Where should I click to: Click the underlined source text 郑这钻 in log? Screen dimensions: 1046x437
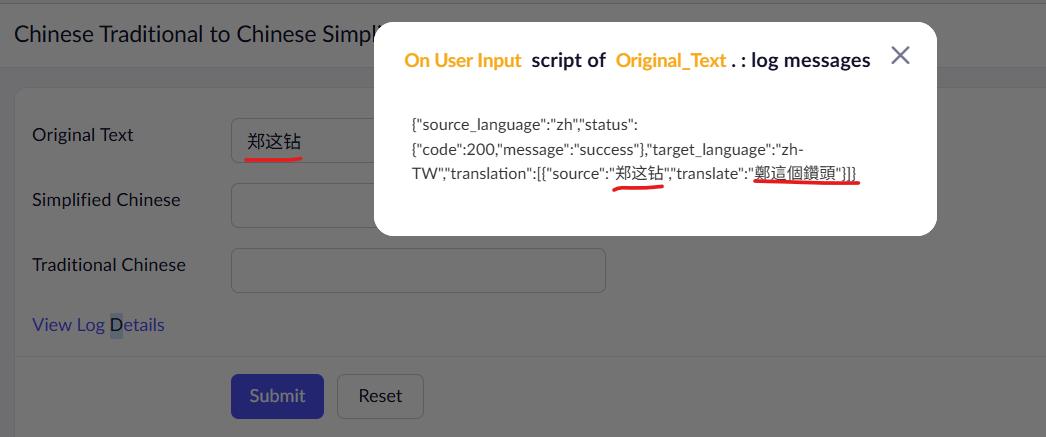[640, 174]
